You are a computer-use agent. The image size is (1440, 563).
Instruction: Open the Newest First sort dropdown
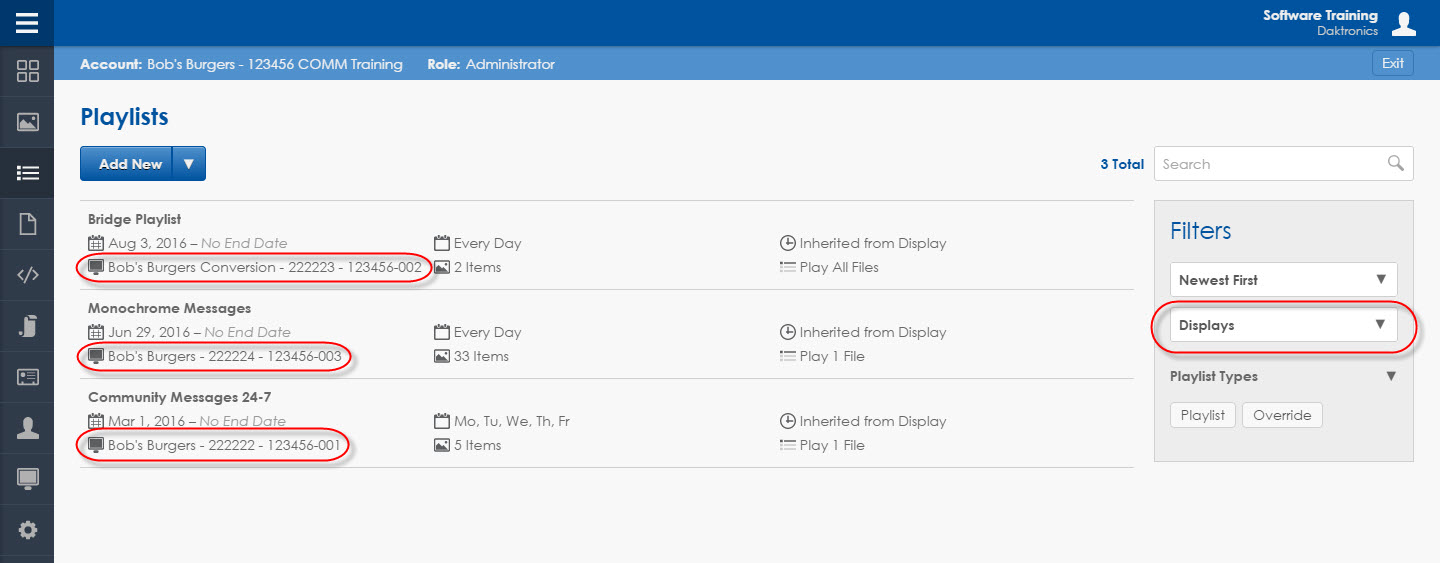tap(1283, 280)
